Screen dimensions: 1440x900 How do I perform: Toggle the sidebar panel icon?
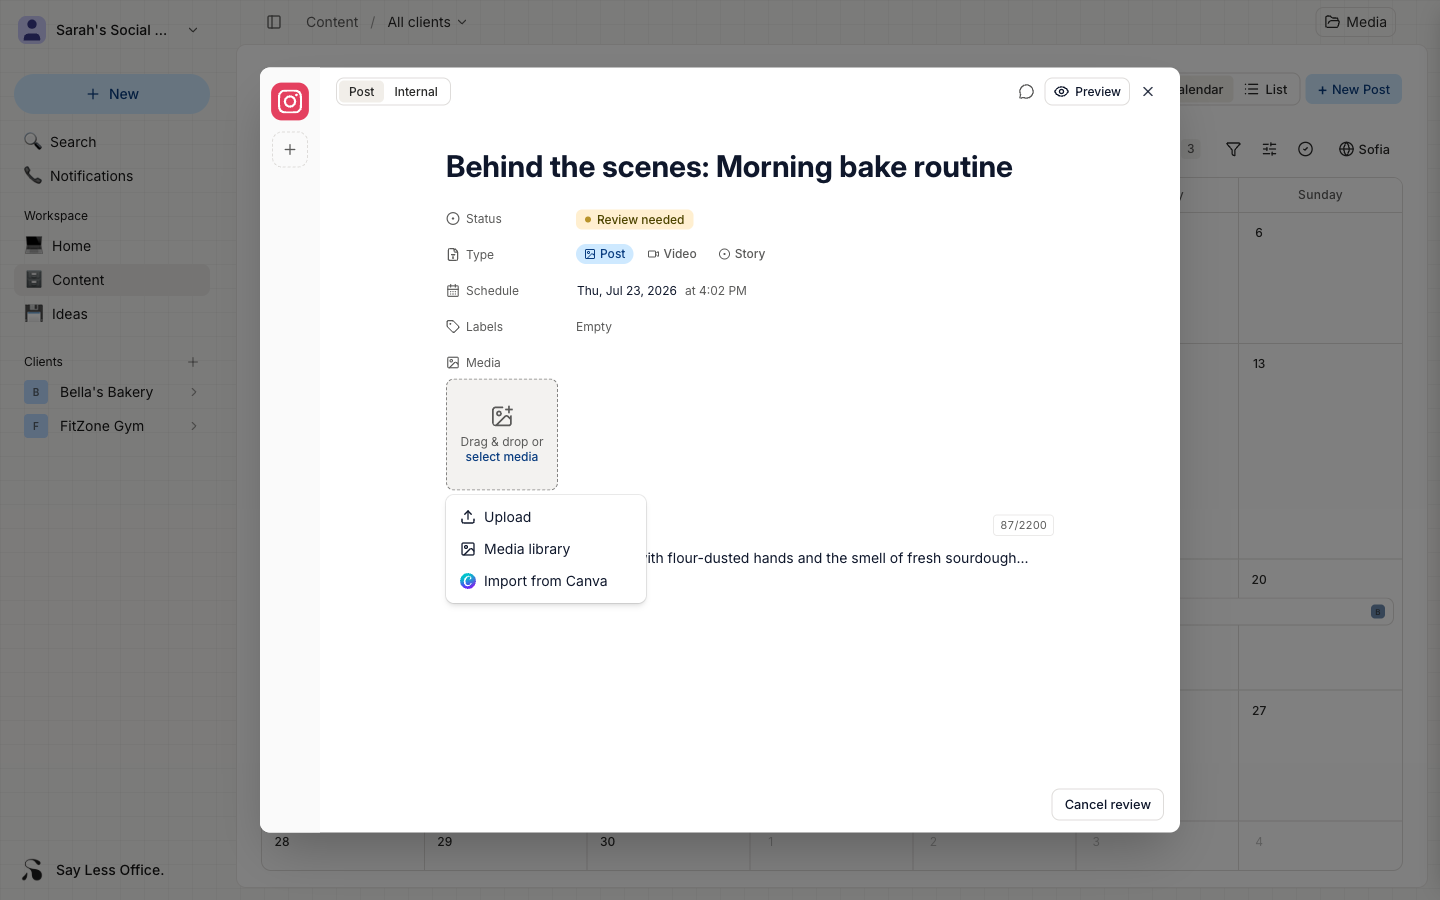tap(274, 22)
